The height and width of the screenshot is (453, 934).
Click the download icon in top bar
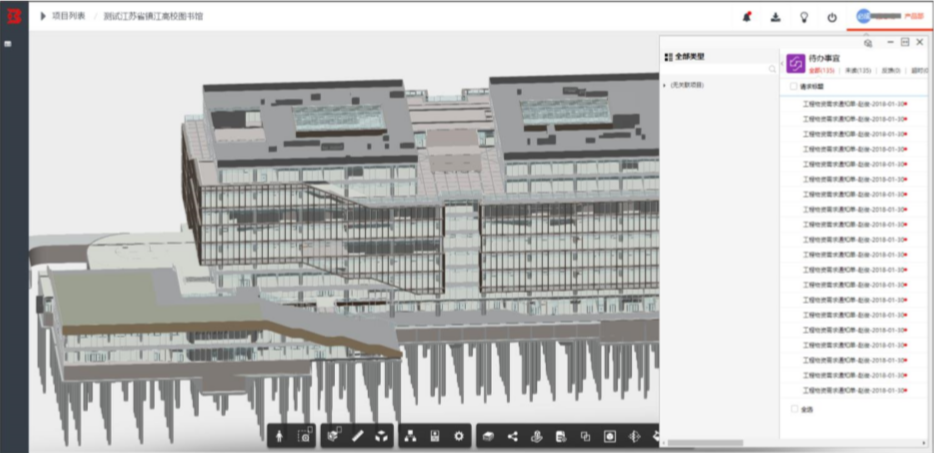pos(776,17)
